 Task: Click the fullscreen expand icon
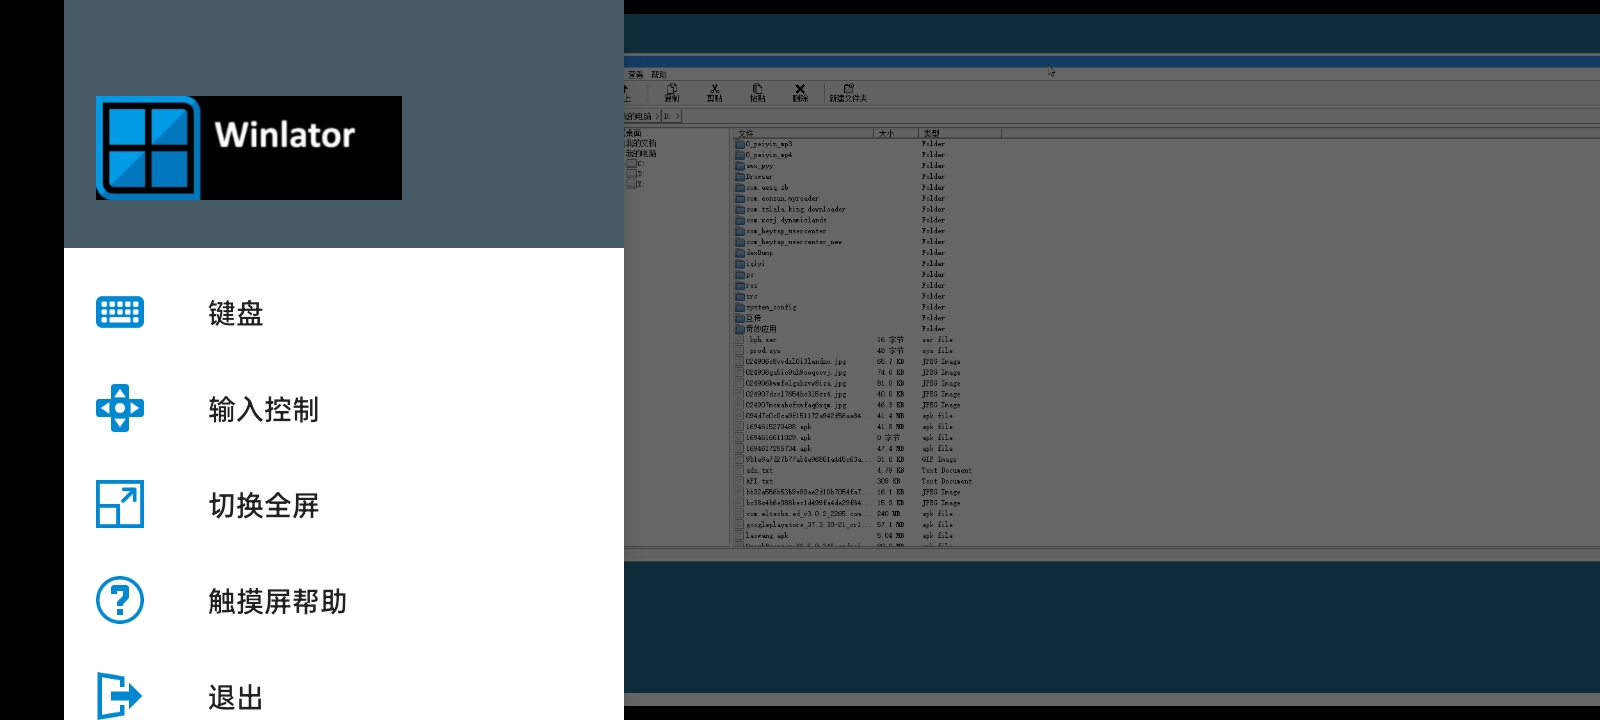click(120, 504)
